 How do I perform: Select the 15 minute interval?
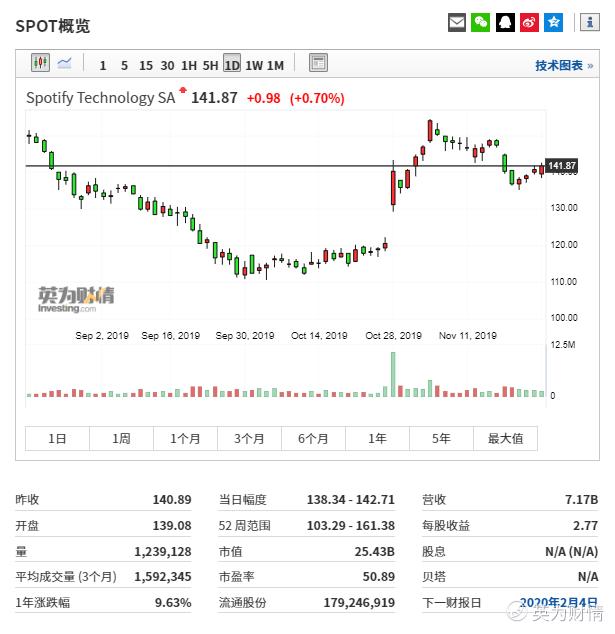tap(146, 66)
